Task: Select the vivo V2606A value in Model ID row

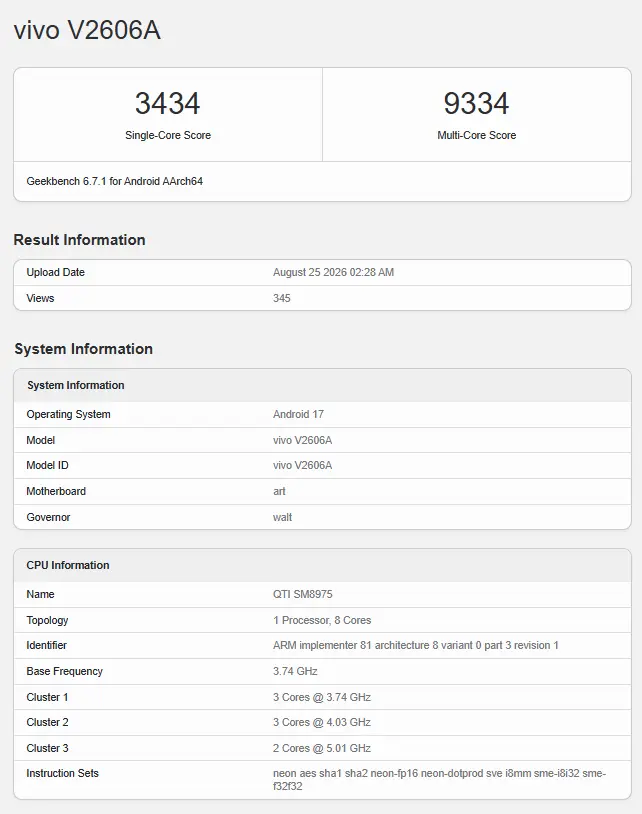Action: 303,465
